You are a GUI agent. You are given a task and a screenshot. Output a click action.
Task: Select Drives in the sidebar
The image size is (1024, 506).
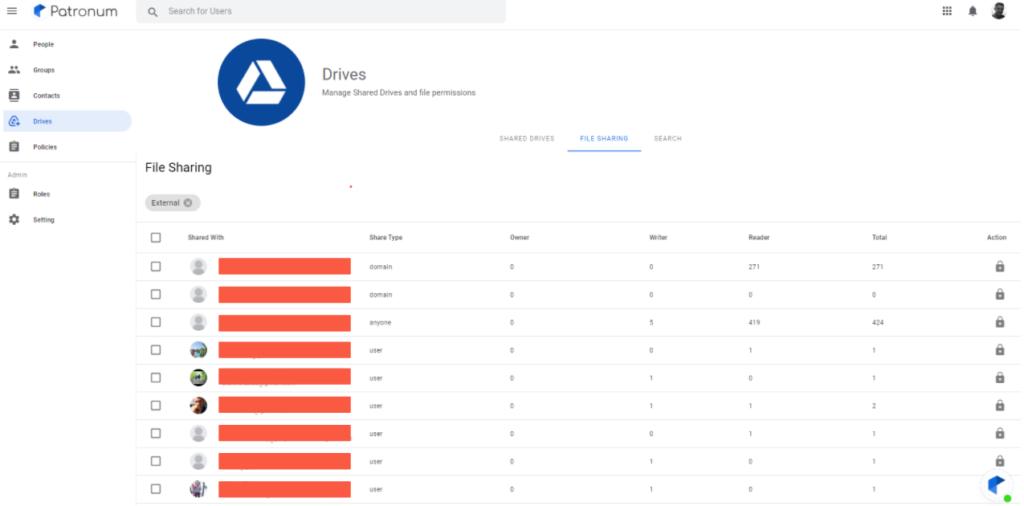[67, 121]
